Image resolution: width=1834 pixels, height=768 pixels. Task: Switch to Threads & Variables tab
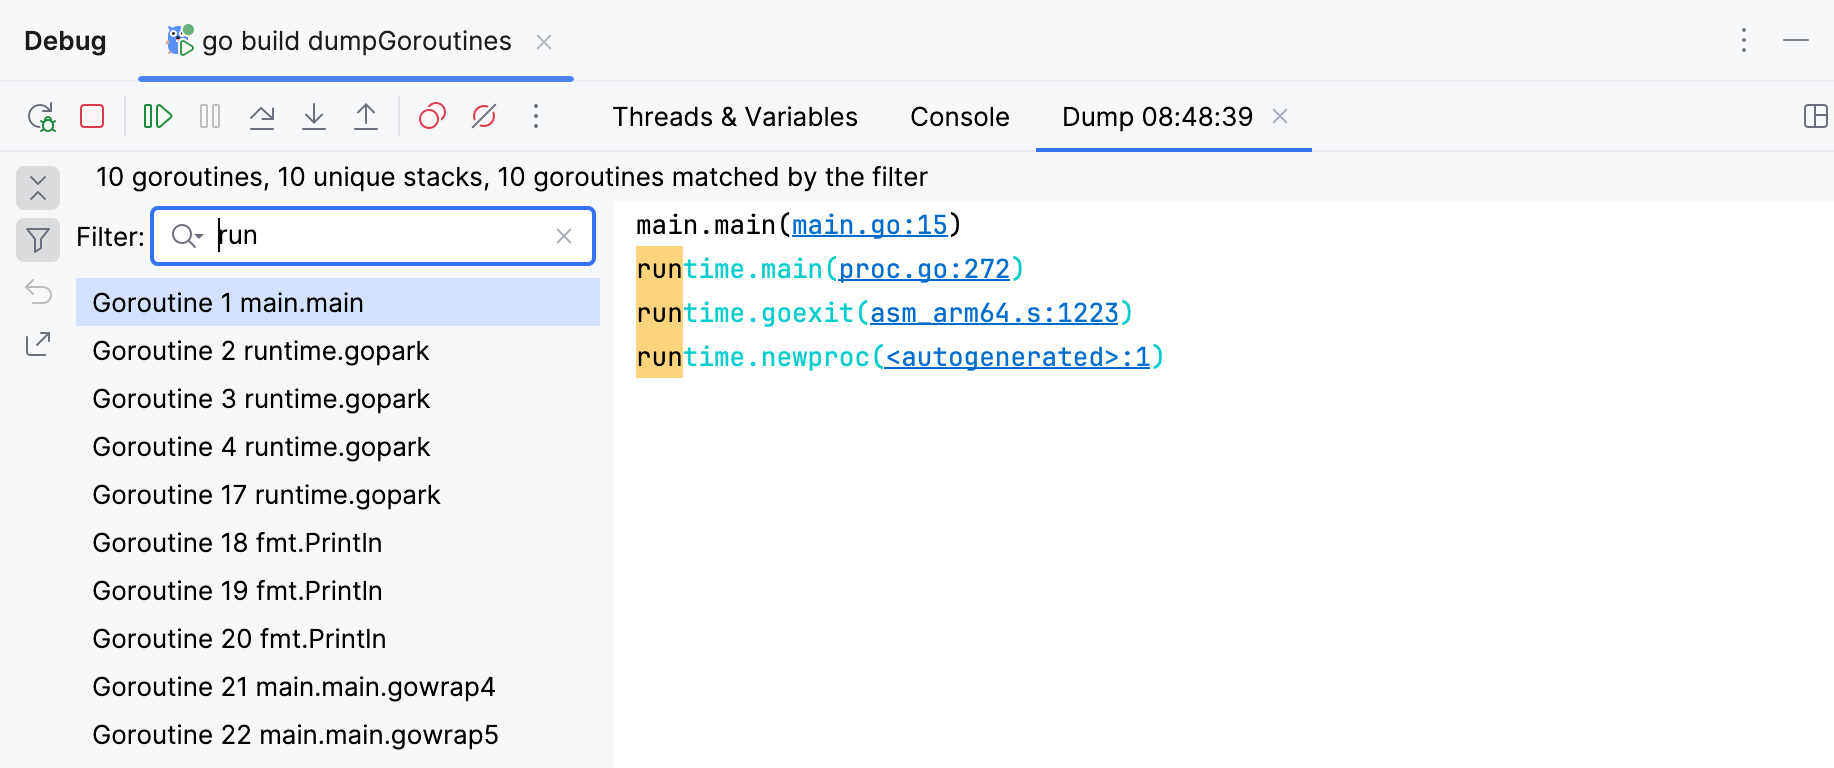(735, 117)
